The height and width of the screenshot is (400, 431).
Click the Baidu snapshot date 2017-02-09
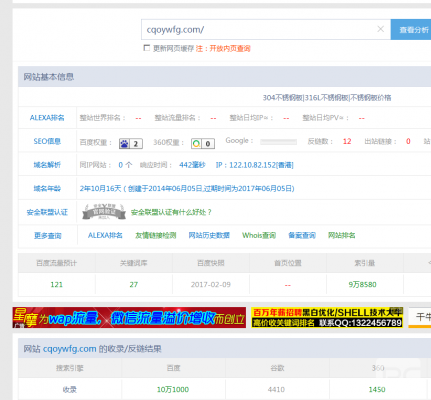[211, 284]
